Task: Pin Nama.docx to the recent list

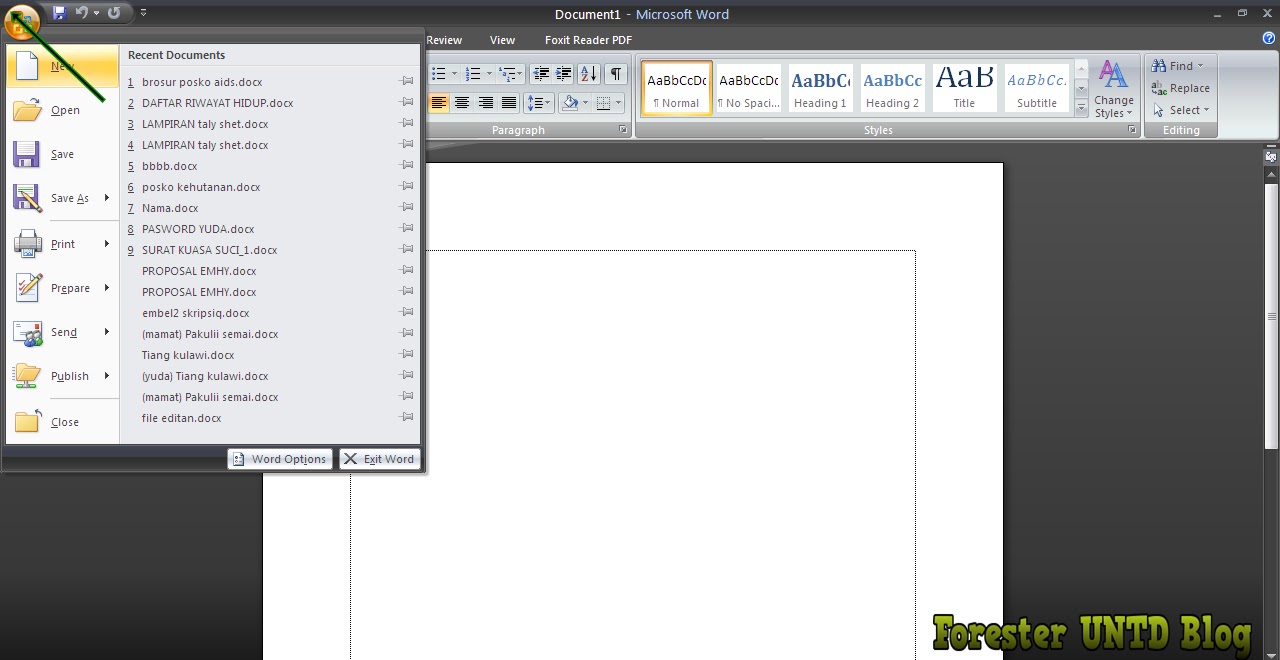Action: tap(407, 208)
